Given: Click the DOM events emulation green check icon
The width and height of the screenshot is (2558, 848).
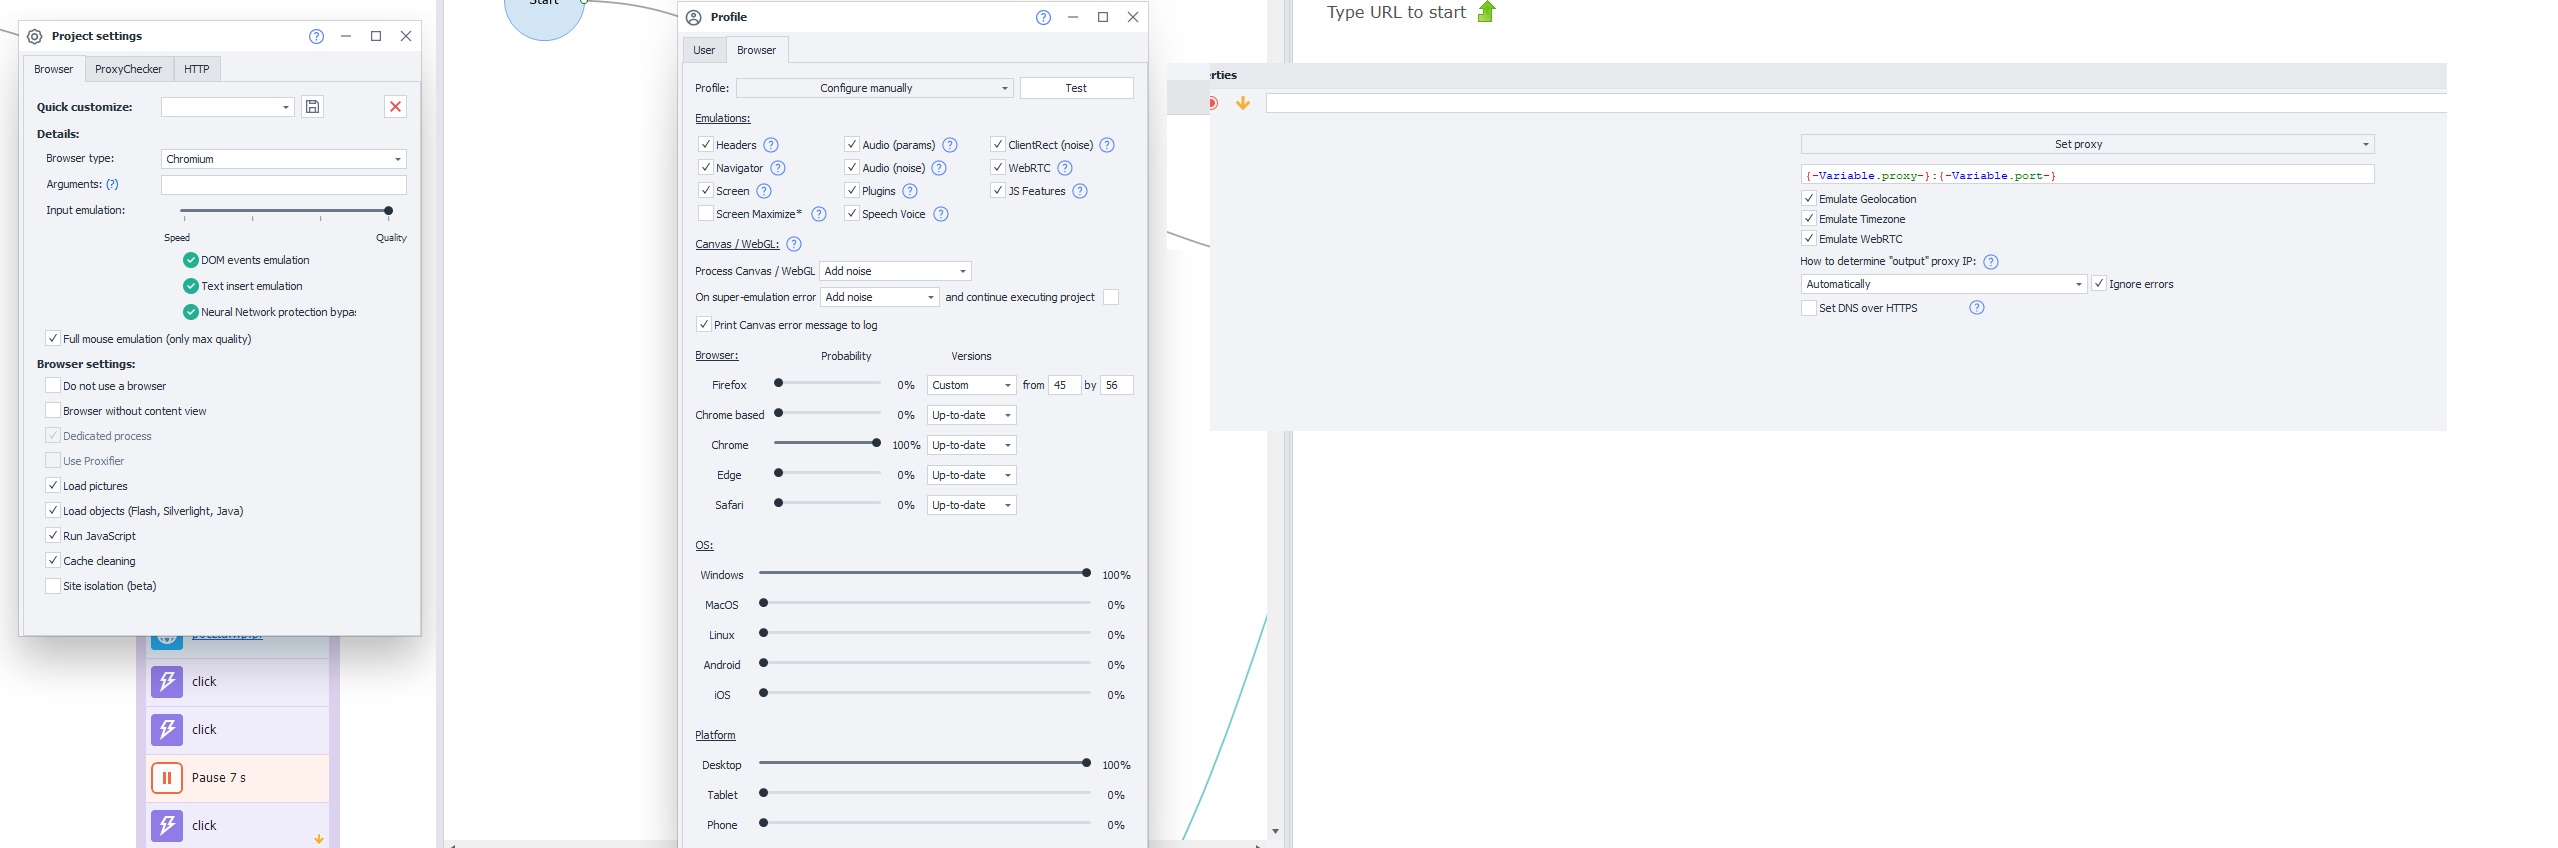Looking at the screenshot, I should (x=191, y=260).
